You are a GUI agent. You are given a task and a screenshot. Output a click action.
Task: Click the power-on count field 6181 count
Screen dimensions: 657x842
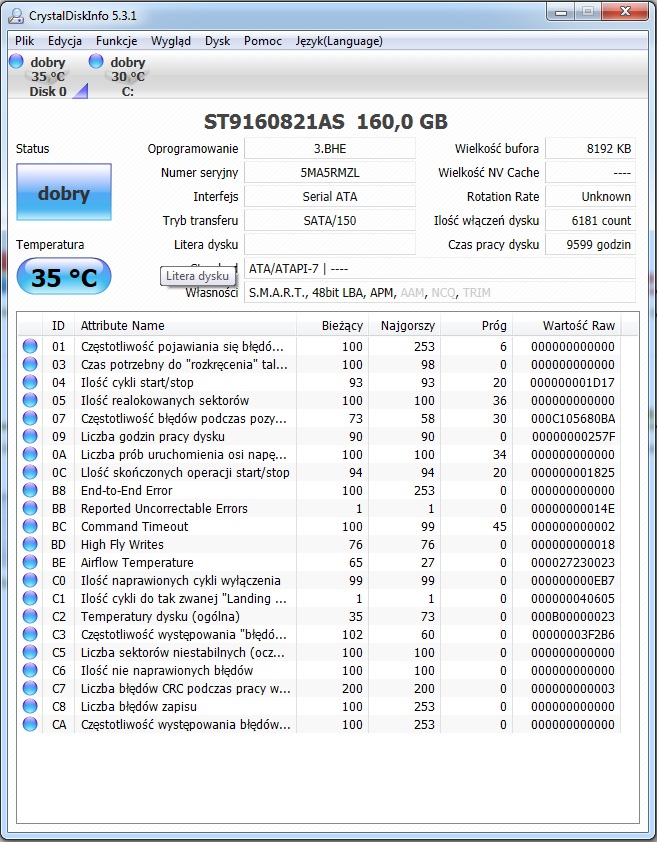click(x=590, y=220)
